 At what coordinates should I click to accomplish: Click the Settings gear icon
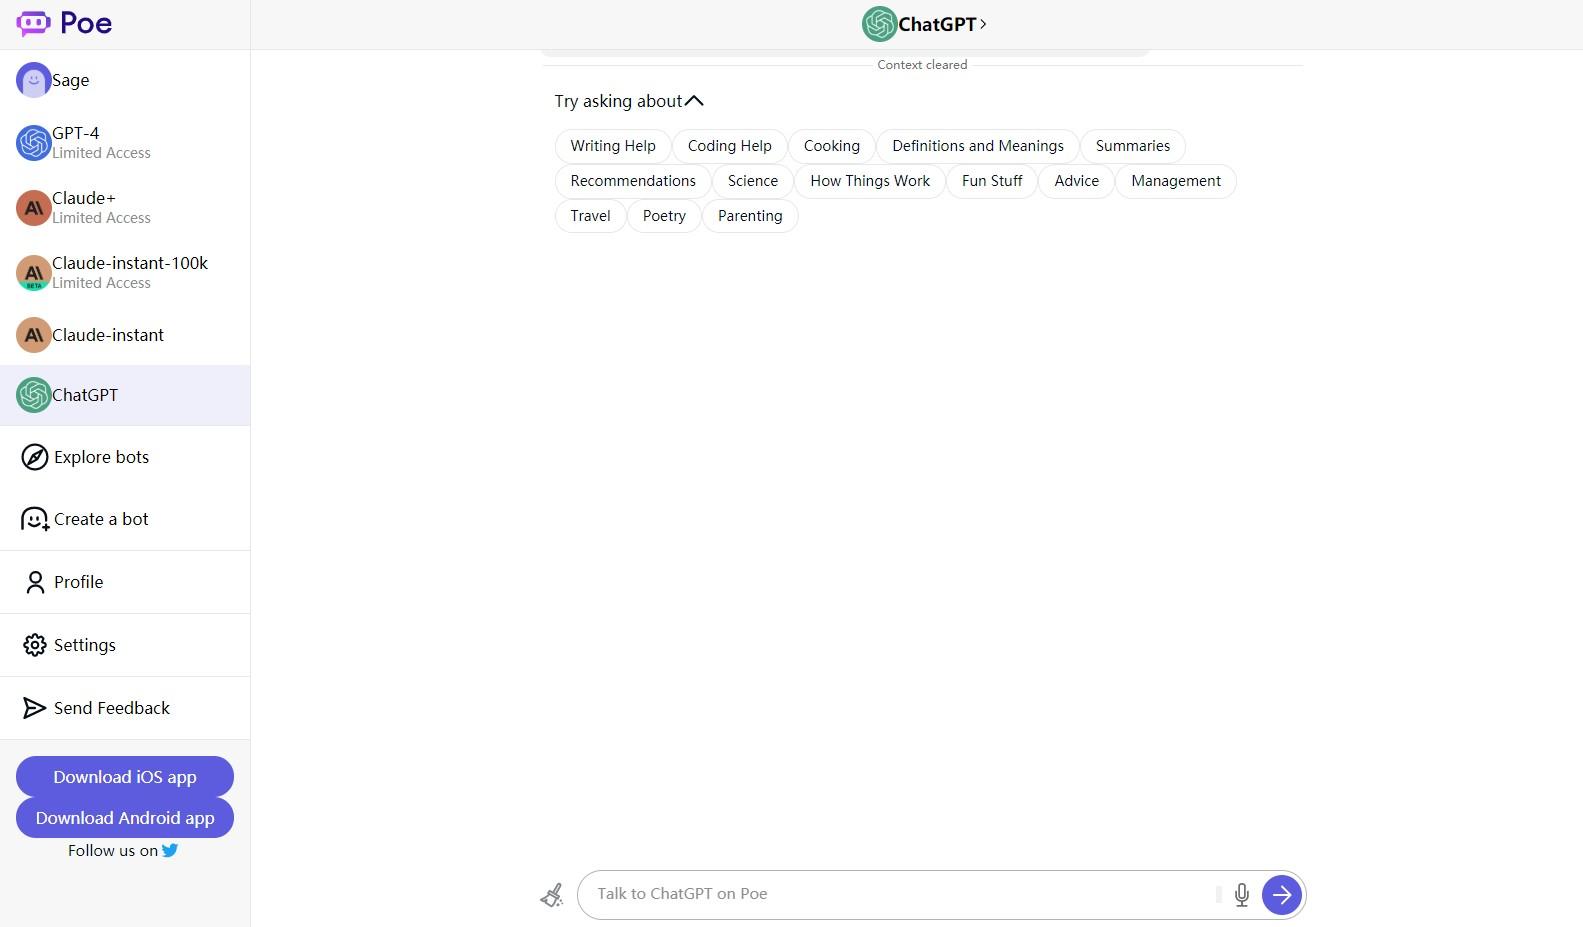click(x=35, y=645)
